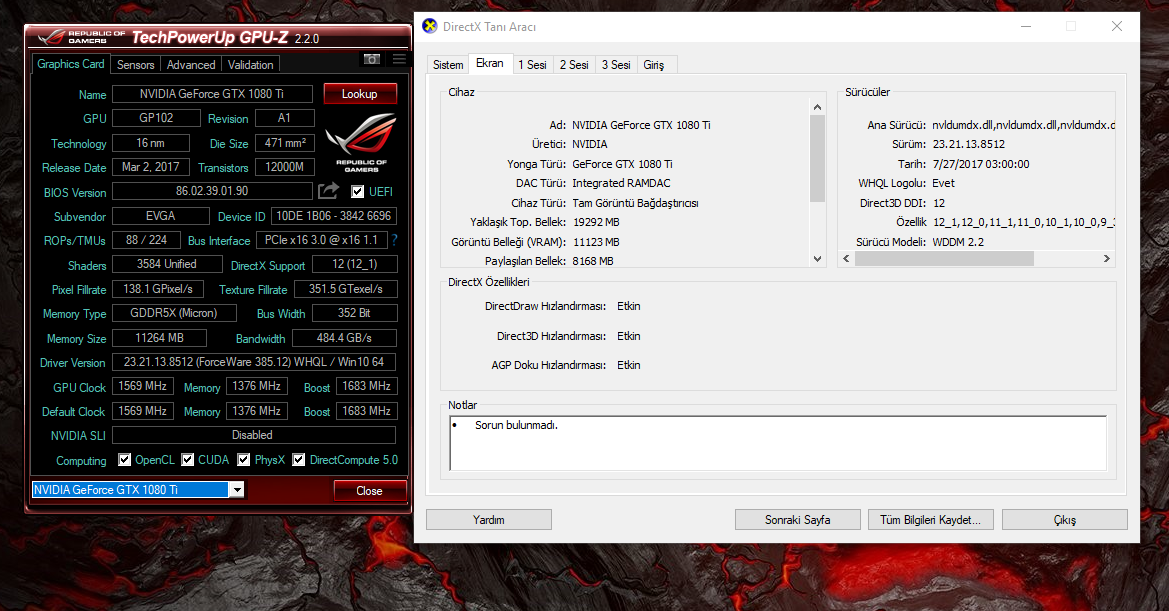Image resolution: width=1169 pixels, height=611 pixels.
Task: Click the GP102 GPU field
Action: tap(157, 118)
